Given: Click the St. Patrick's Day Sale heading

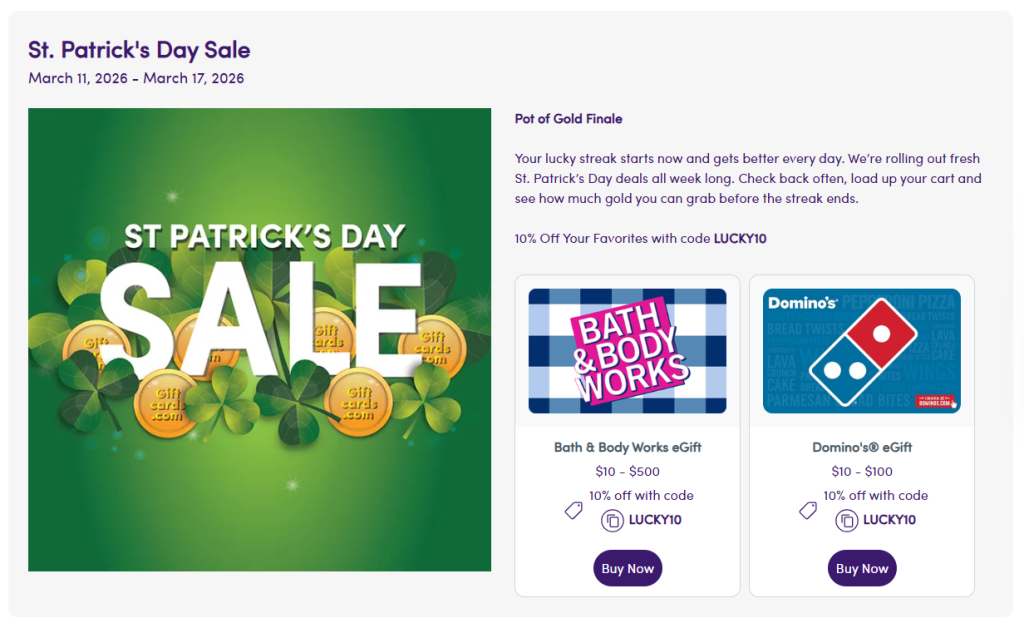Looking at the screenshot, I should coord(139,49).
